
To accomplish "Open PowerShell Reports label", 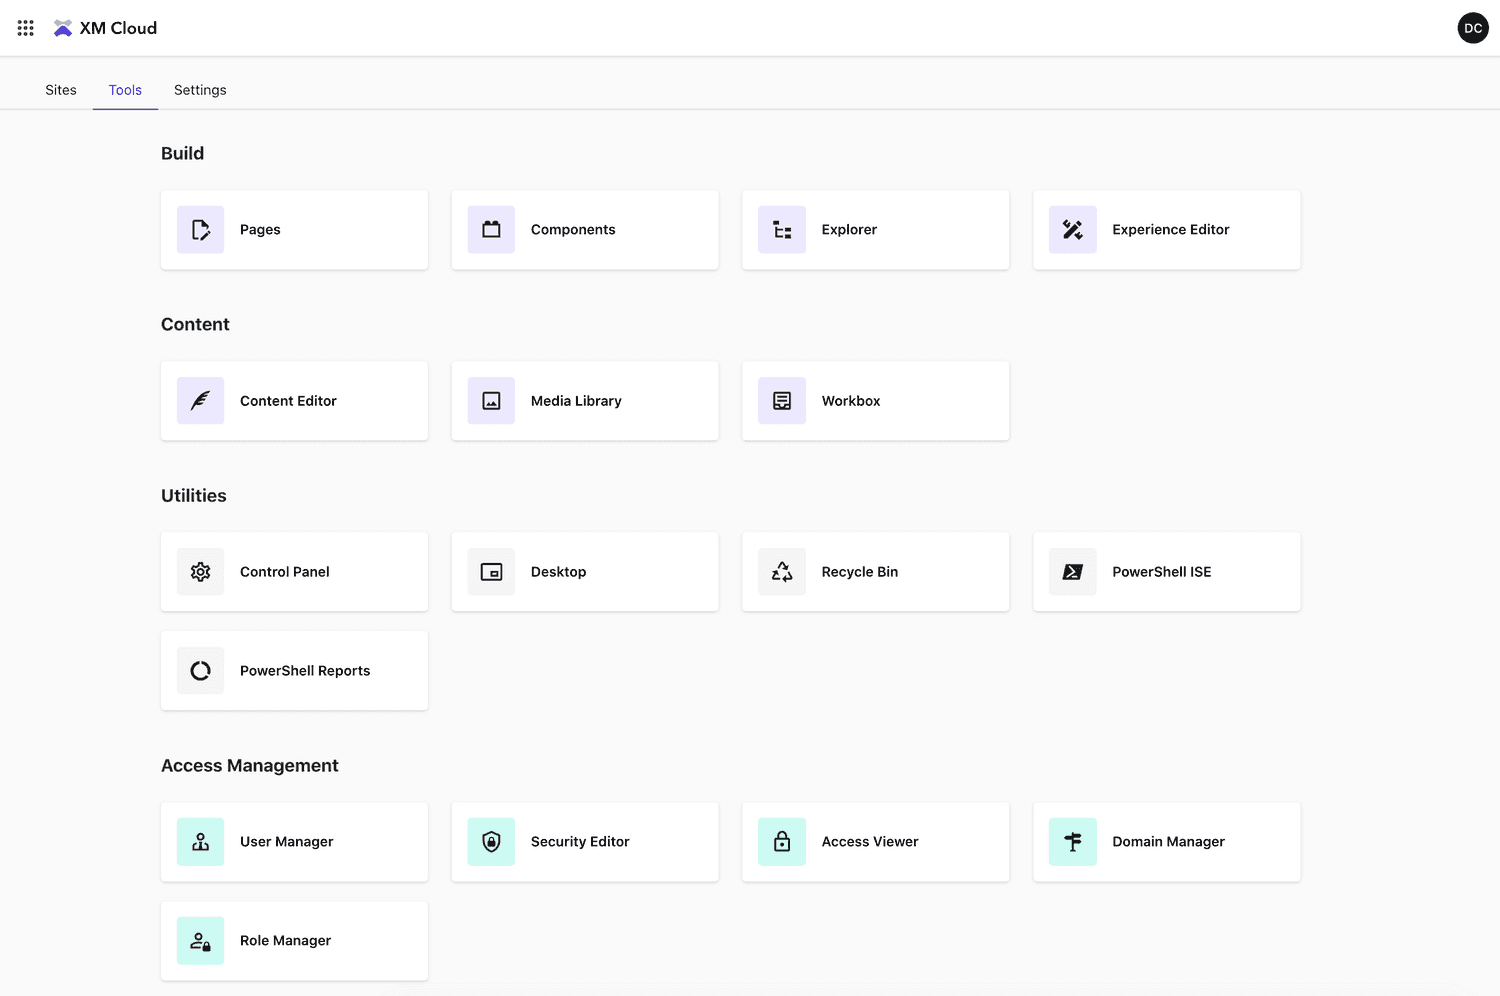I will [x=305, y=671].
